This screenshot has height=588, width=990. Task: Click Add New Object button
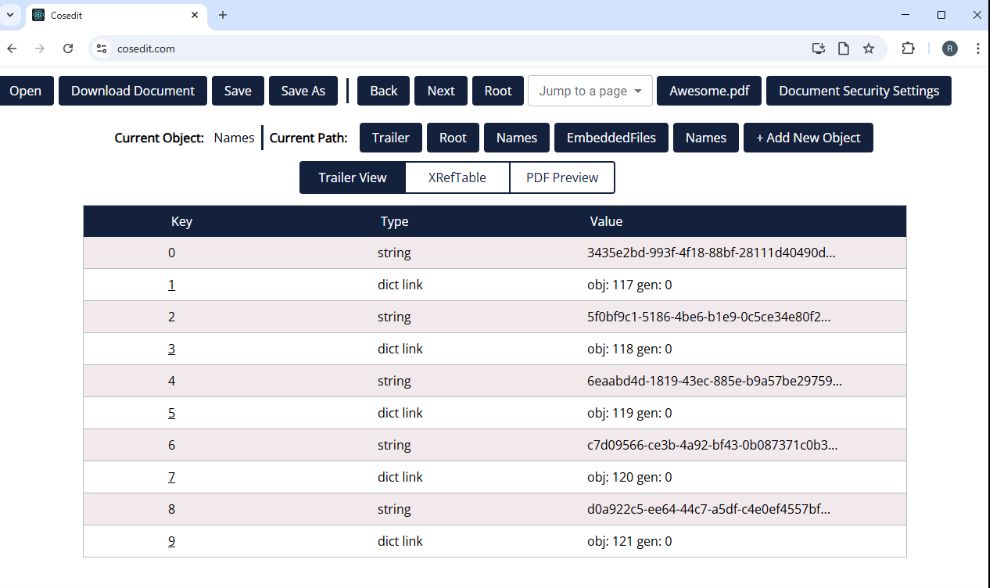[808, 138]
